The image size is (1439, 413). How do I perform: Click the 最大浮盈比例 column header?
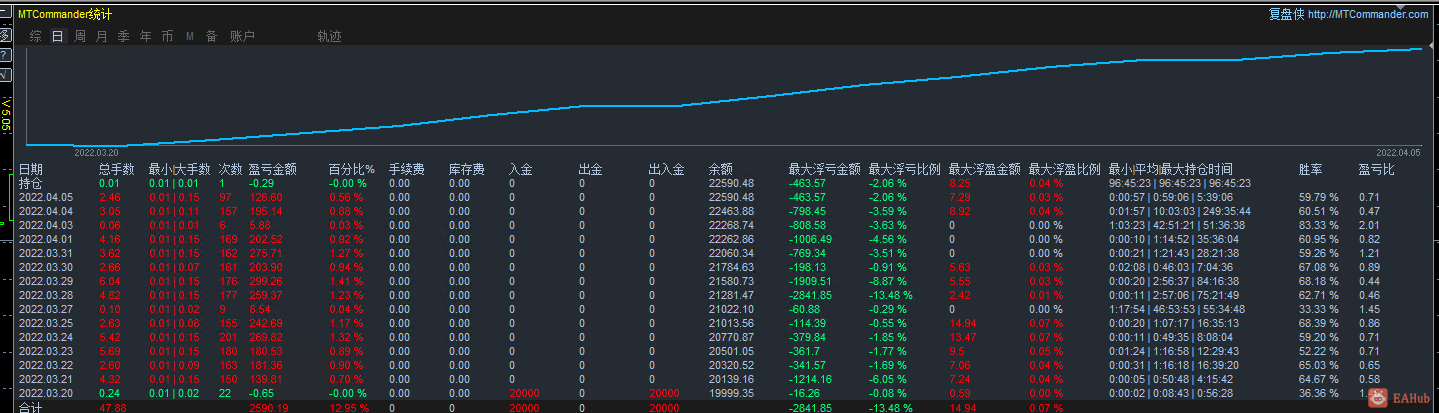[x=1065, y=170]
